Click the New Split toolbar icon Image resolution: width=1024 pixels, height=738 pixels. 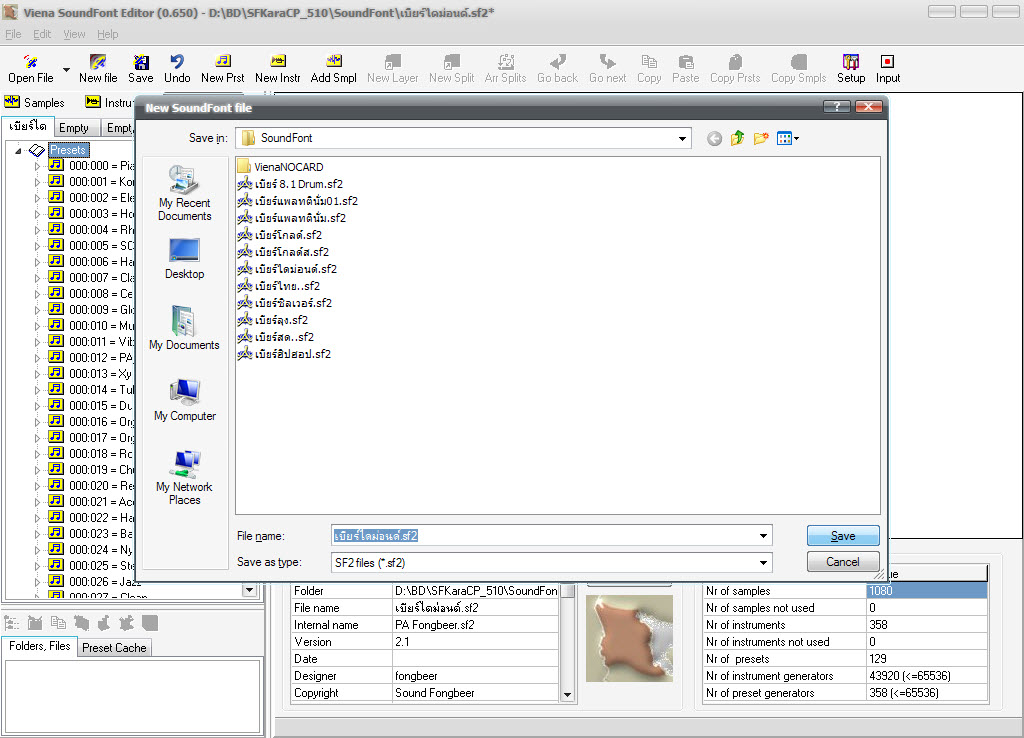(451, 69)
